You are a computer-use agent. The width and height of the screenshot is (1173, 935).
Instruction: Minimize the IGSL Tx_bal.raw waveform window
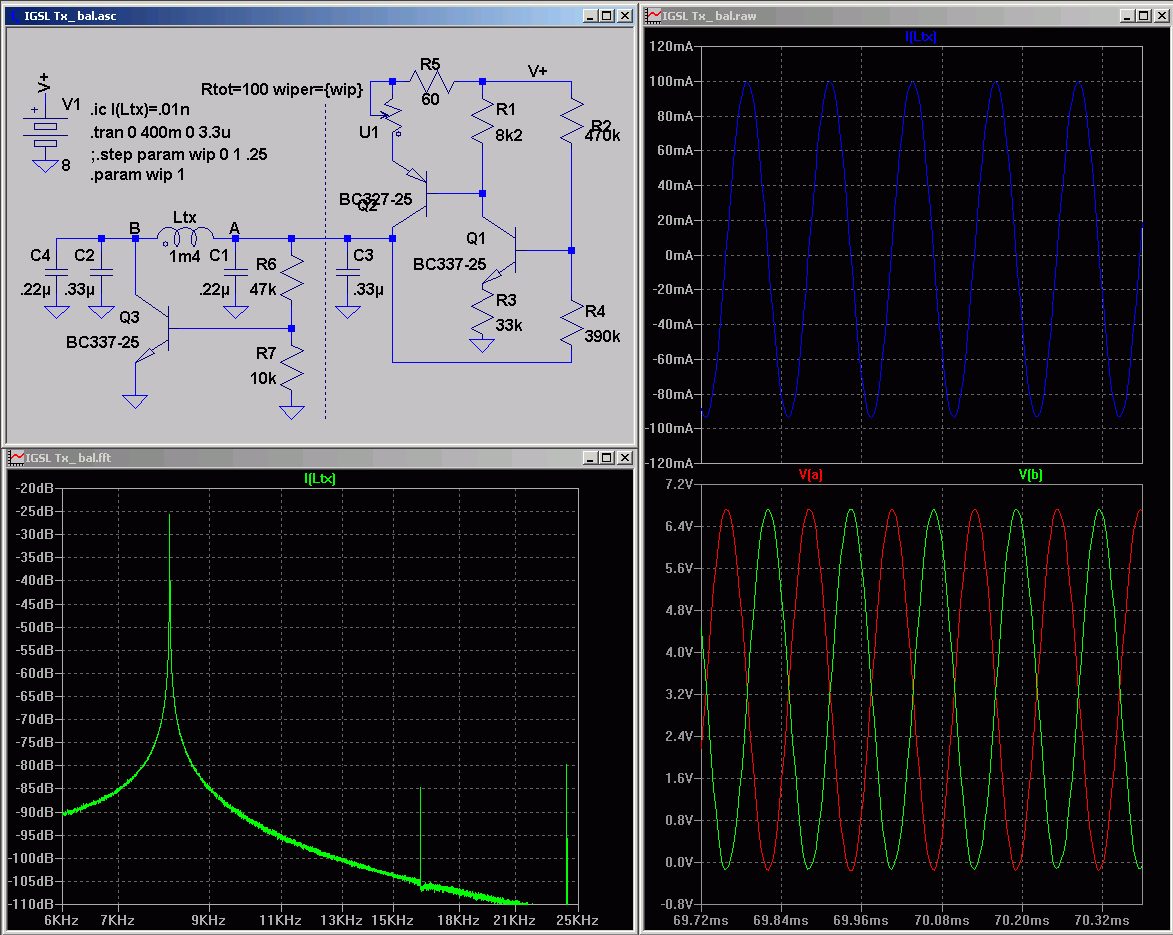(1126, 16)
